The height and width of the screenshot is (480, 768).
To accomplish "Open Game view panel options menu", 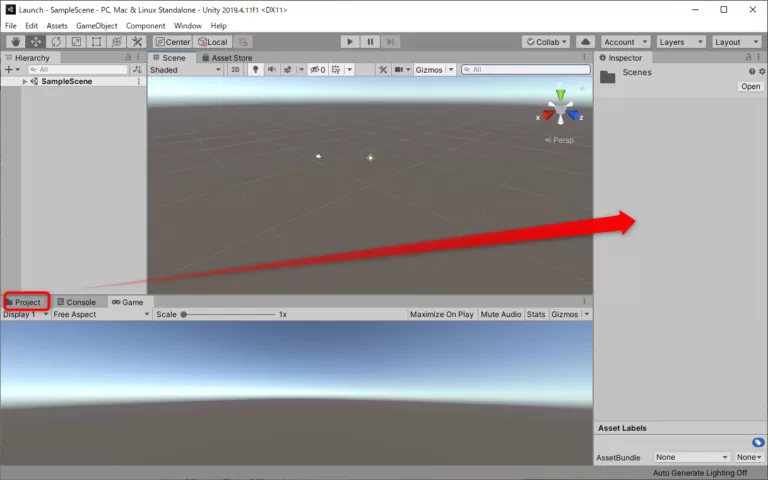I will [584, 302].
